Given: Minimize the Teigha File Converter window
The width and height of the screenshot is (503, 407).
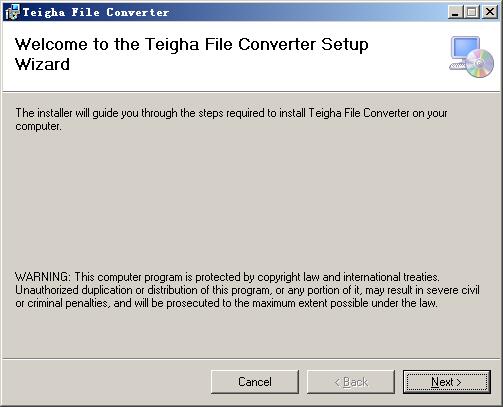Looking at the screenshot, I should [x=455, y=12].
